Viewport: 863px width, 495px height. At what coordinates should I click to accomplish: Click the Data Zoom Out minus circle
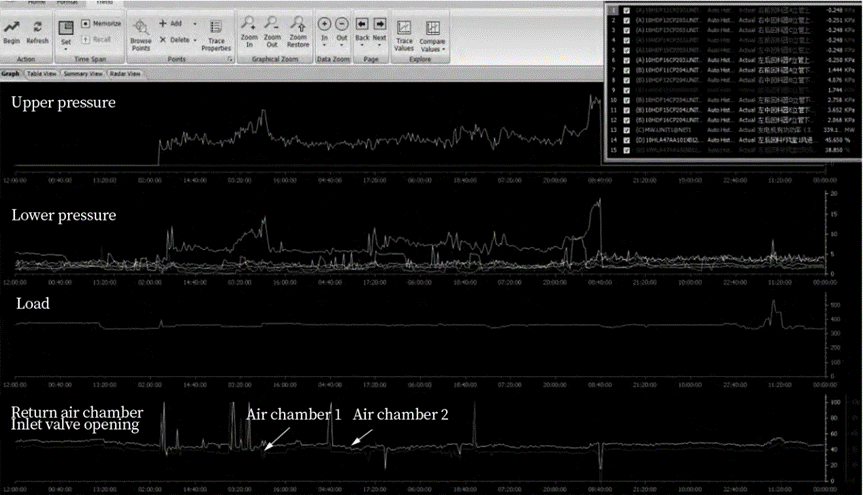click(342, 24)
